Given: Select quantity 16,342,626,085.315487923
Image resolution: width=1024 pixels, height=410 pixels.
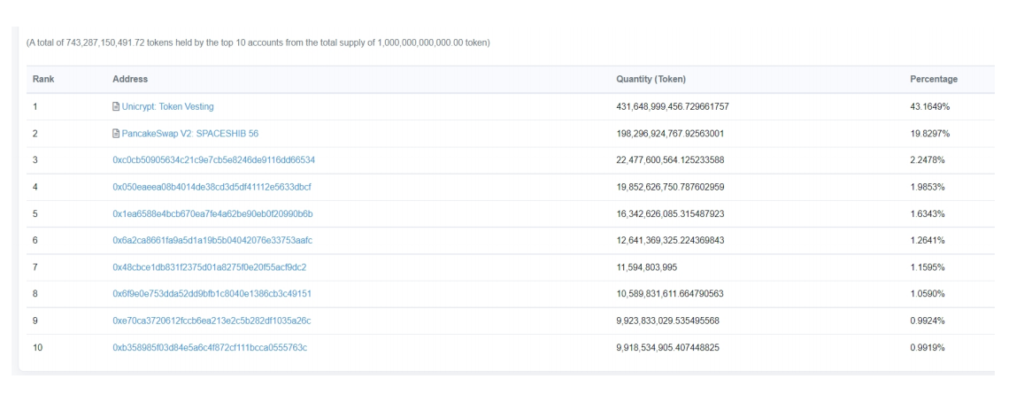Looking at the screenshot, I should coord(670,213).
